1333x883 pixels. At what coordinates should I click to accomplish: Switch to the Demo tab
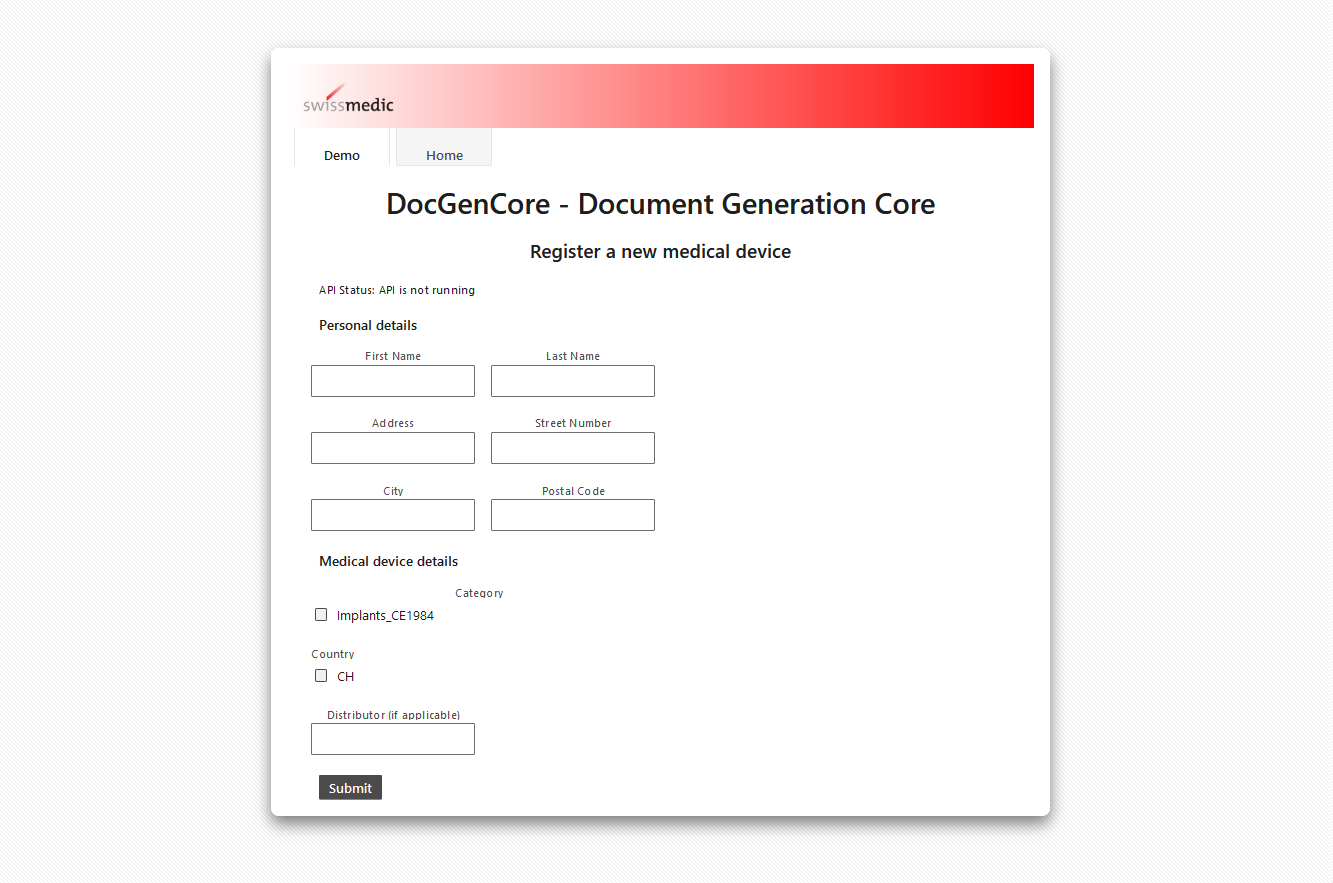coord(342,148)
